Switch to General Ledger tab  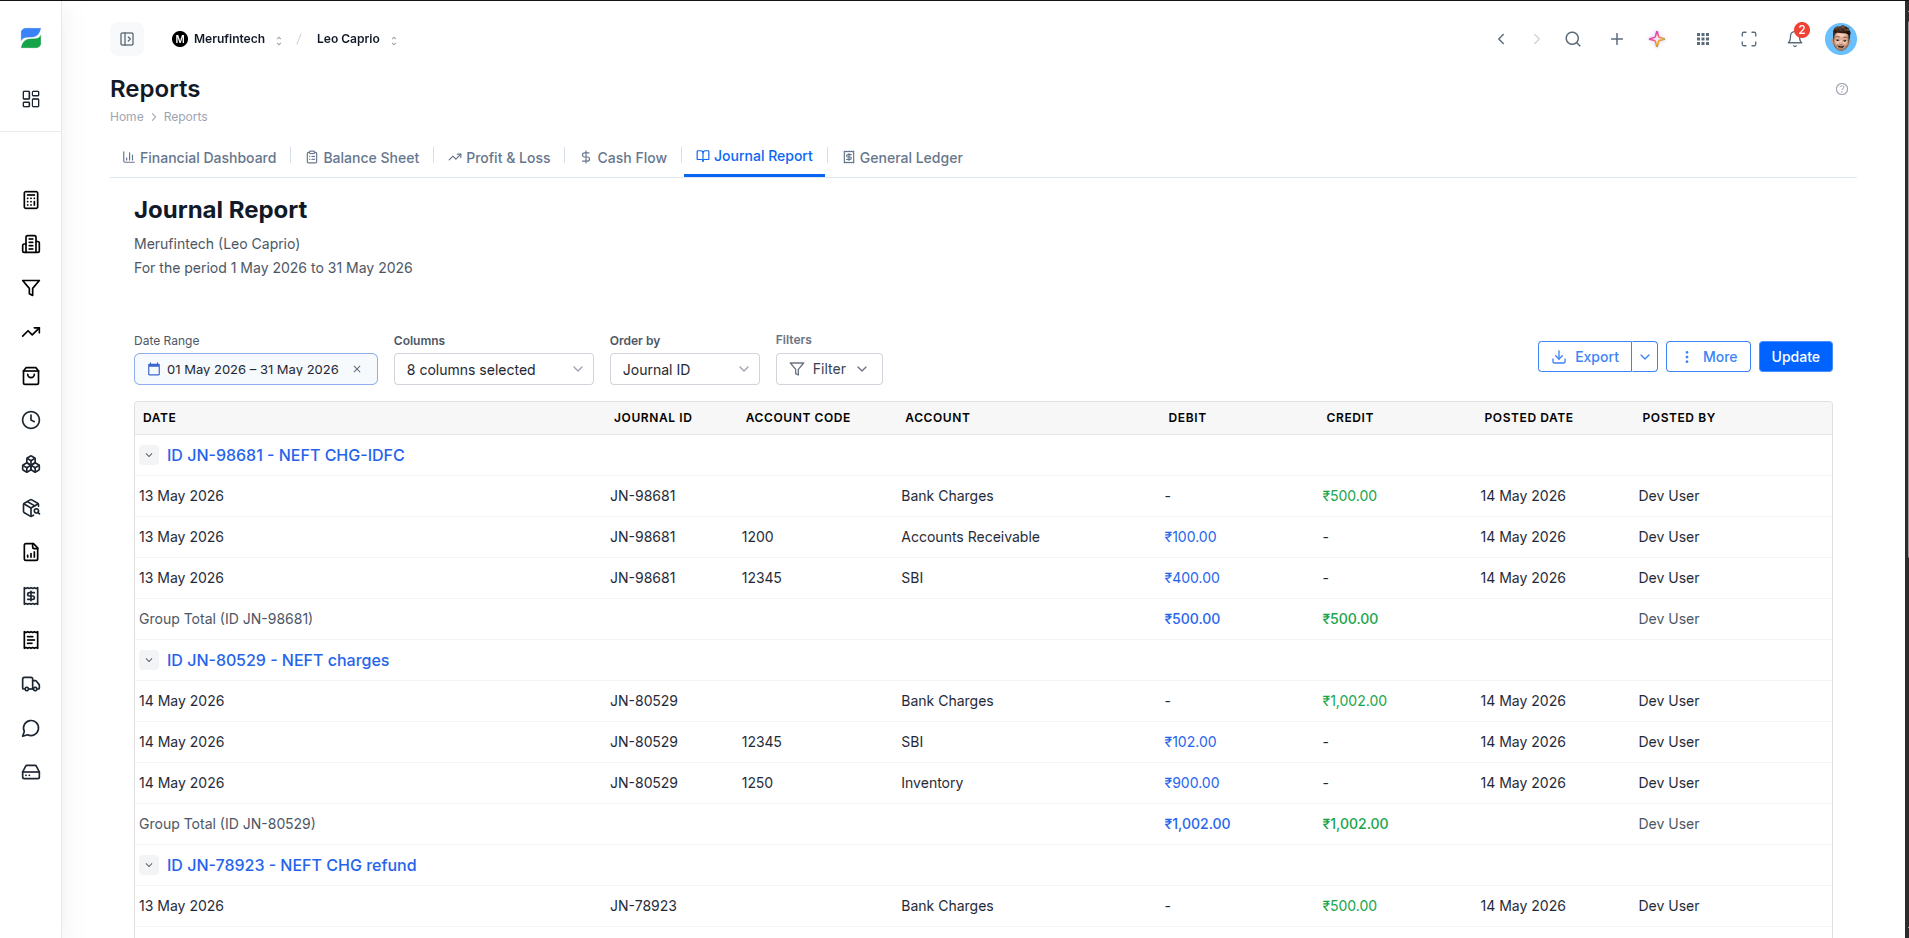click(903, 158)
